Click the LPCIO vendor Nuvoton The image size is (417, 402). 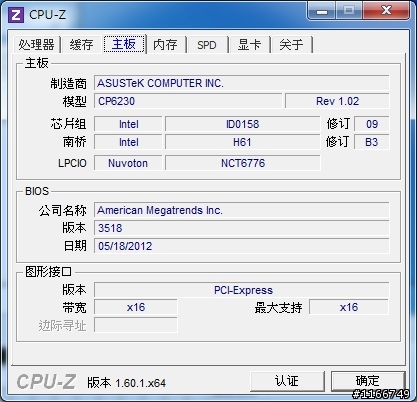(x=128, y=163)
